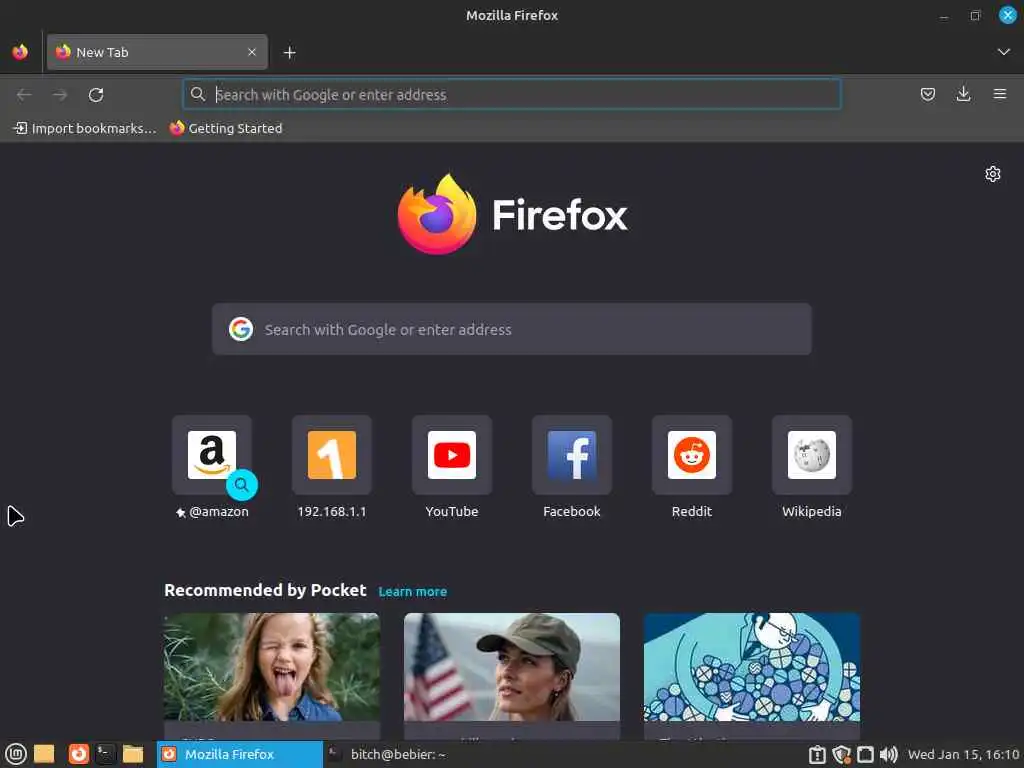
Task: Save to Pocket toolbar icon
Action: tap(927, 95)
